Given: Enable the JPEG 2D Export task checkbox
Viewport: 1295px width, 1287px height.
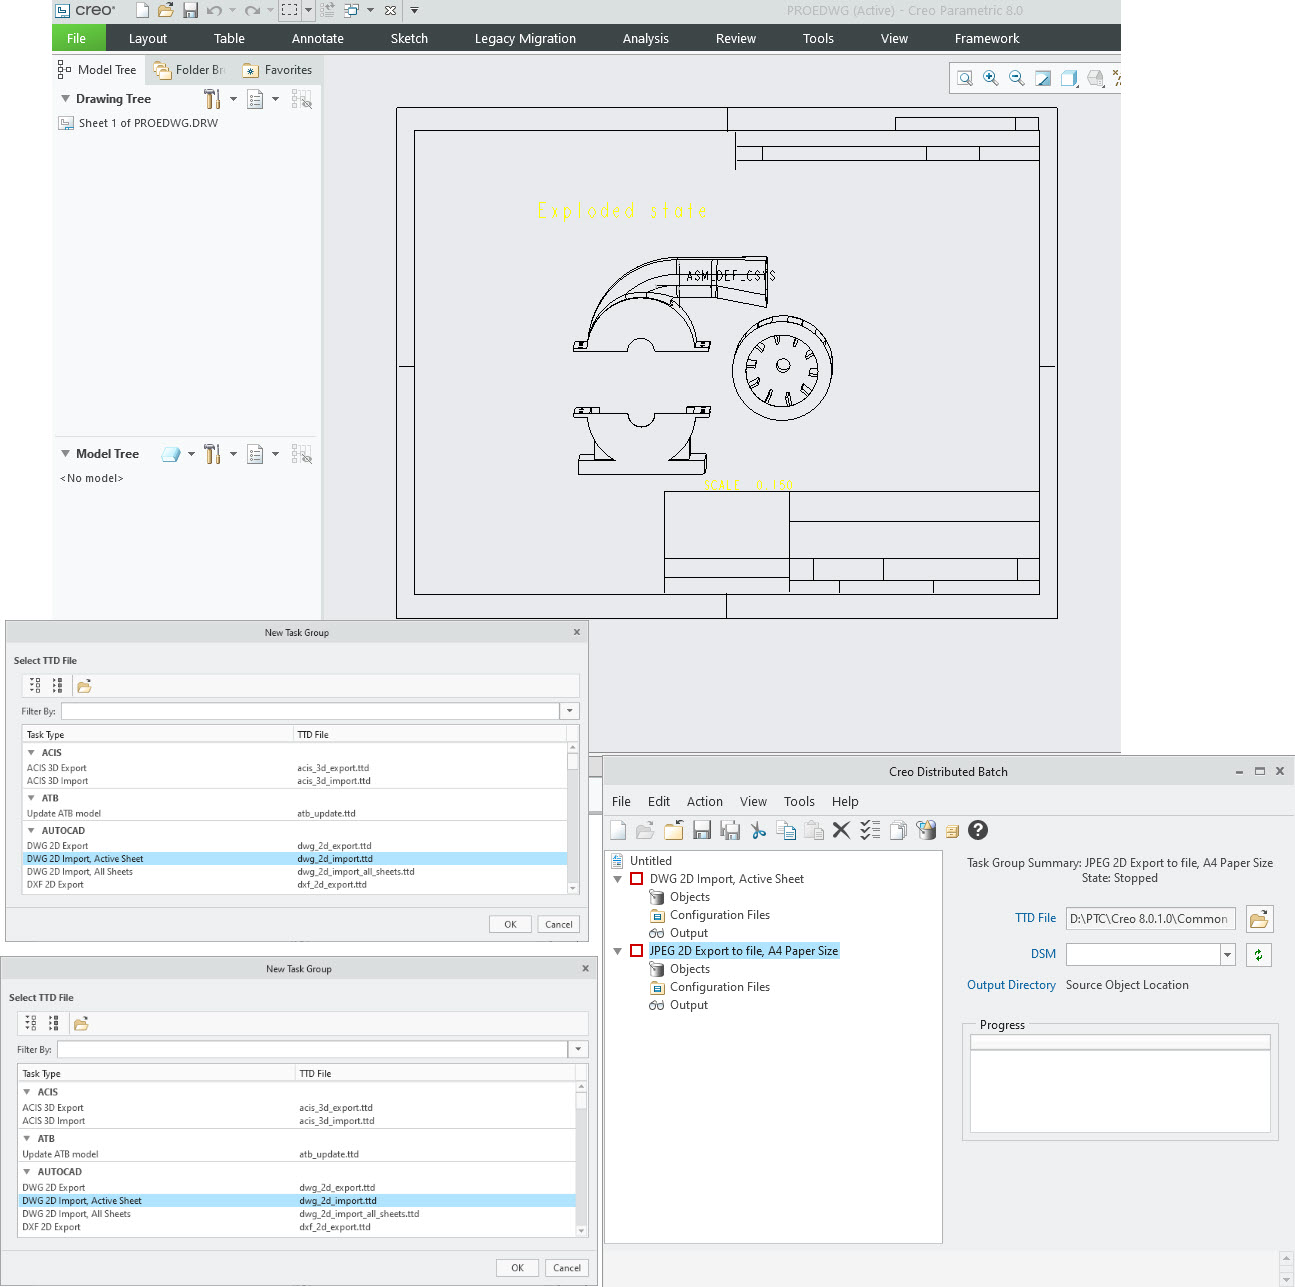Looking at the screenshot, I should click(x=636, y=950).
